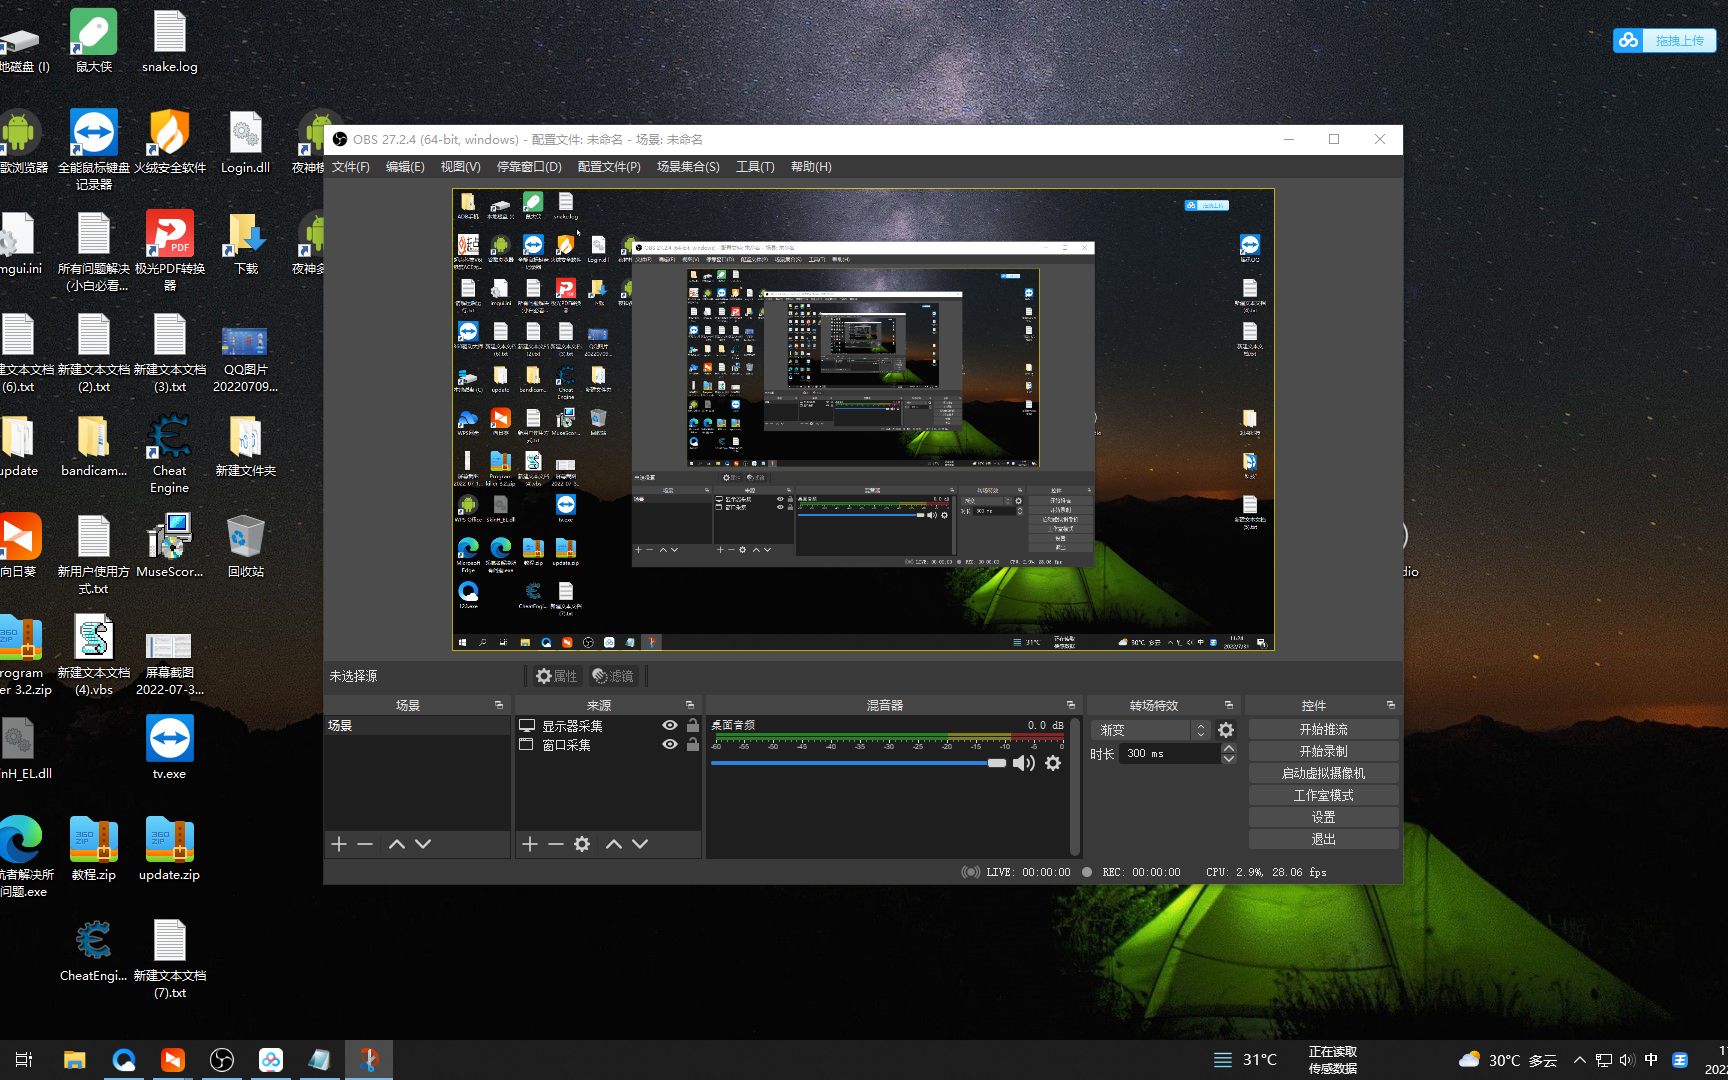Move scene down in Scenes panel
The height and width of the screenshot is (1080, 1728).
[423, 844]
